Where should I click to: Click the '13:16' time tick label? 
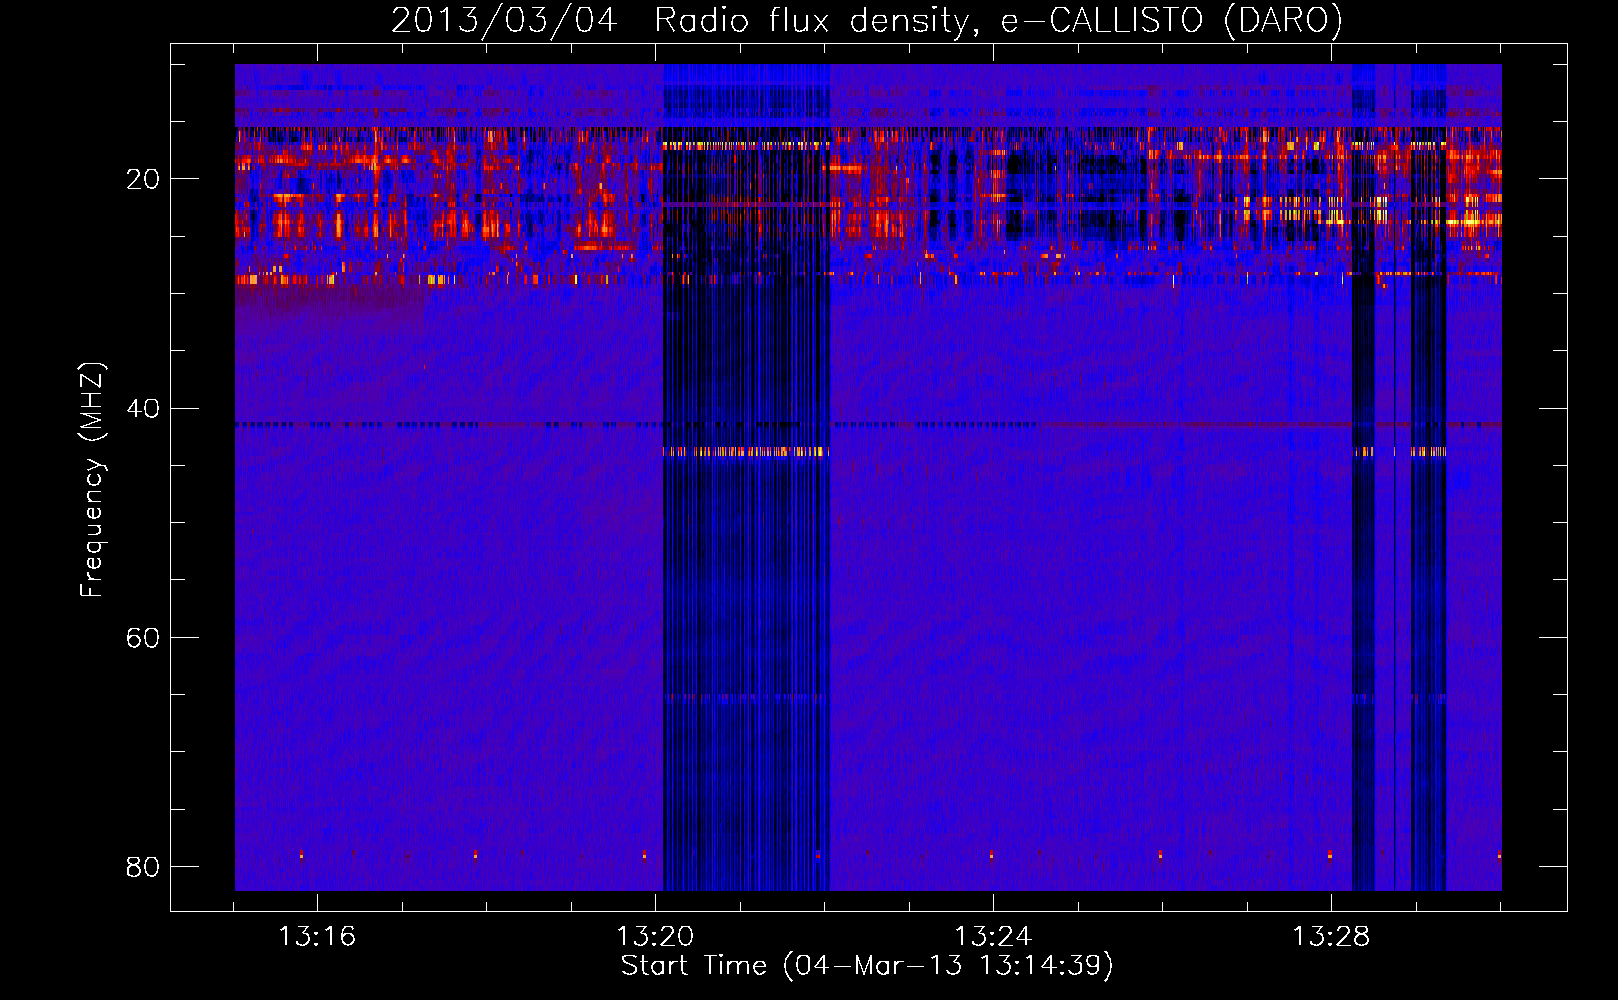tap(317, 937)
